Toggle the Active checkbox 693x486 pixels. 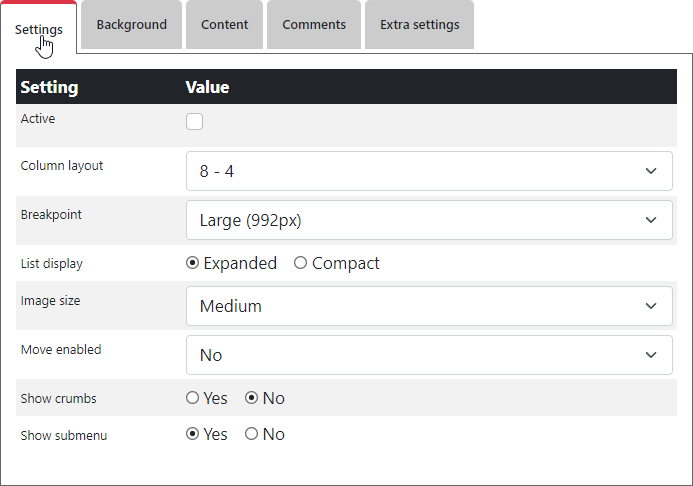195,122
